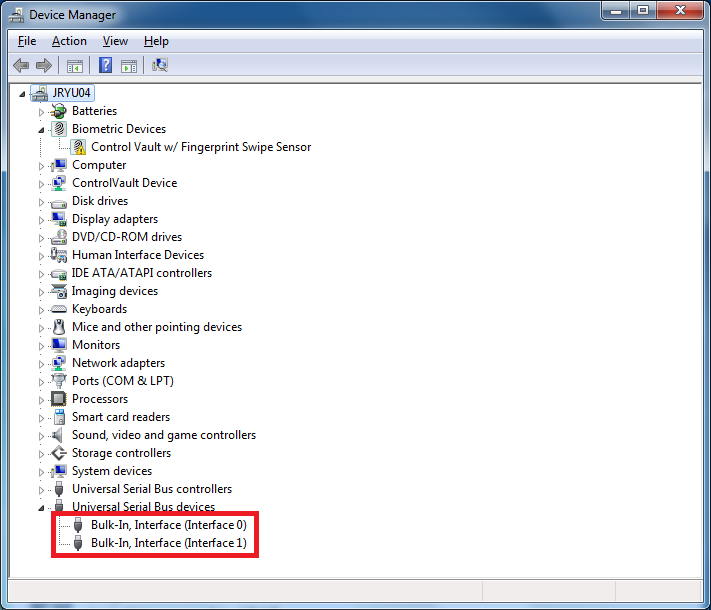Expand the Ports (COM & LPT) node
The height and width of the screenshot is (610, 711).
[x=41, y=382]
